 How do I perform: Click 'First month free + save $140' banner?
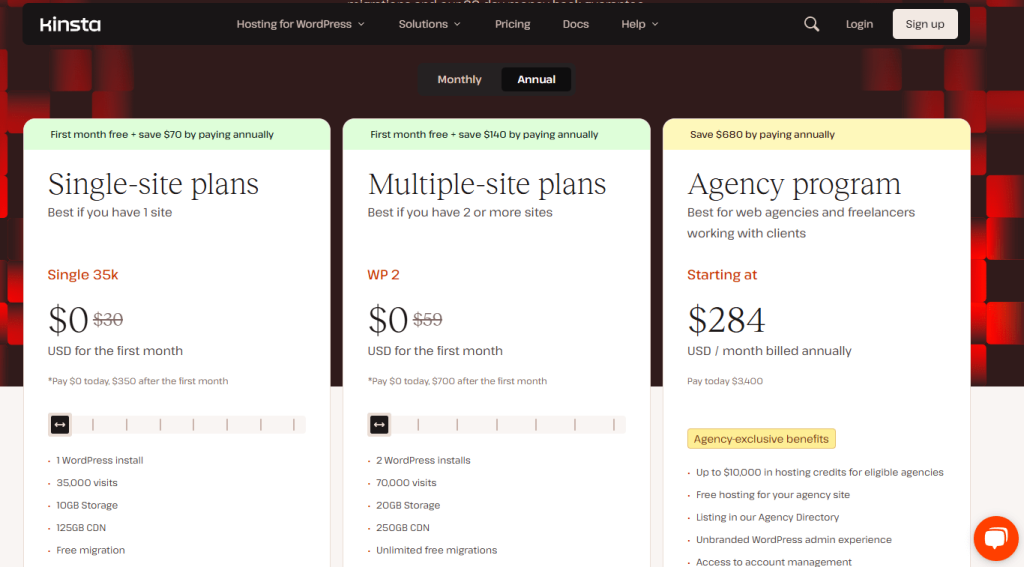(496, 135)
